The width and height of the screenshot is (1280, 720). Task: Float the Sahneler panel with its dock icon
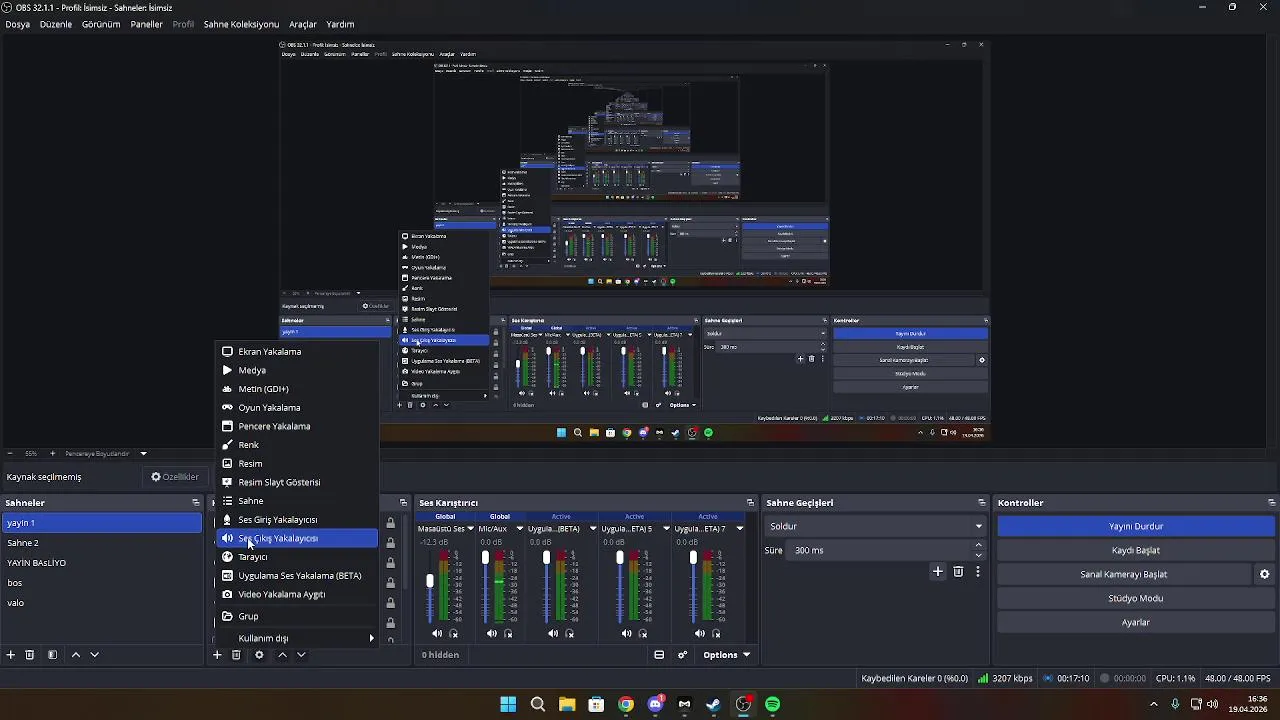(x=196, y=503)
